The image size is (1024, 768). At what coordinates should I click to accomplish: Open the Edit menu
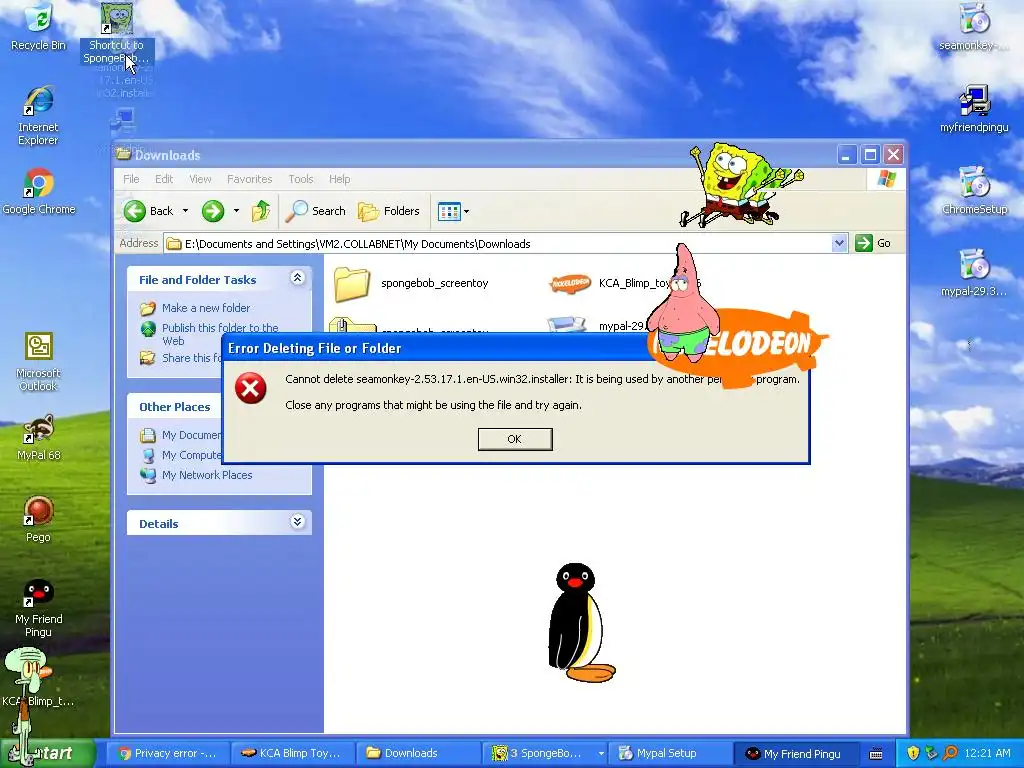pos(164,179)
